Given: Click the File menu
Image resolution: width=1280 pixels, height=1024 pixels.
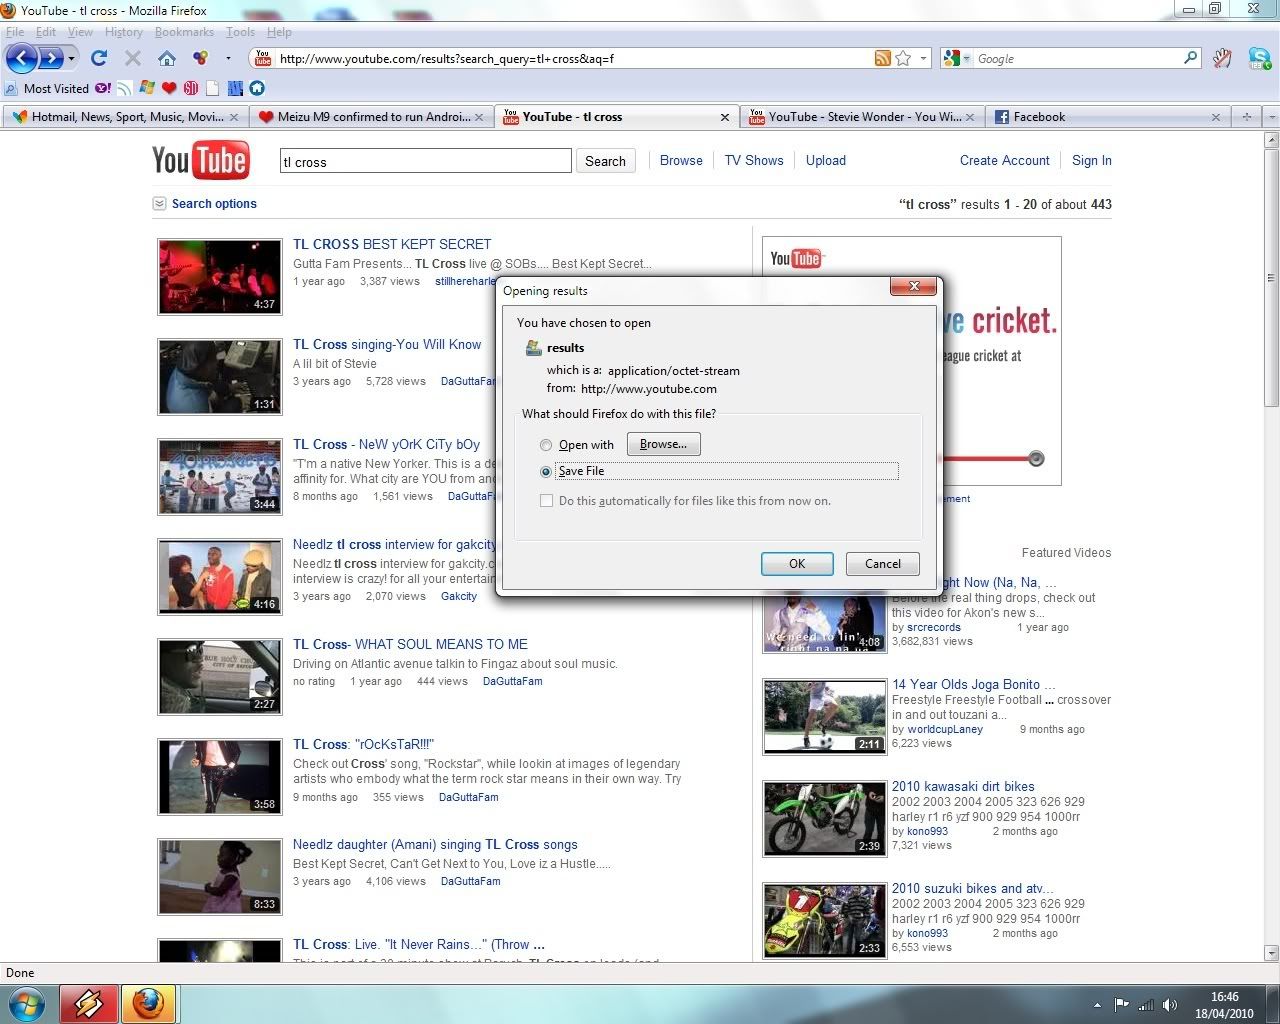Looking at the screenshot, I should click(15, 32).
